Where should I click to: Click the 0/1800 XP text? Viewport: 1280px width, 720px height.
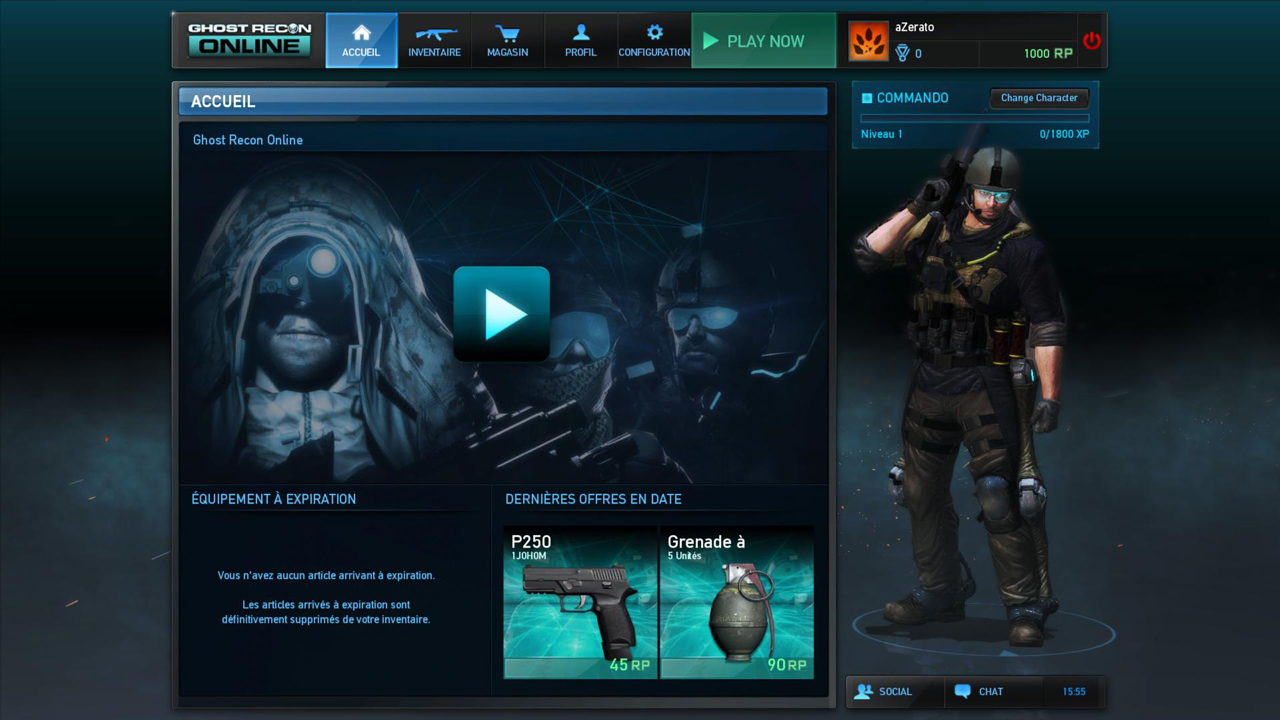click(1064, 134)
